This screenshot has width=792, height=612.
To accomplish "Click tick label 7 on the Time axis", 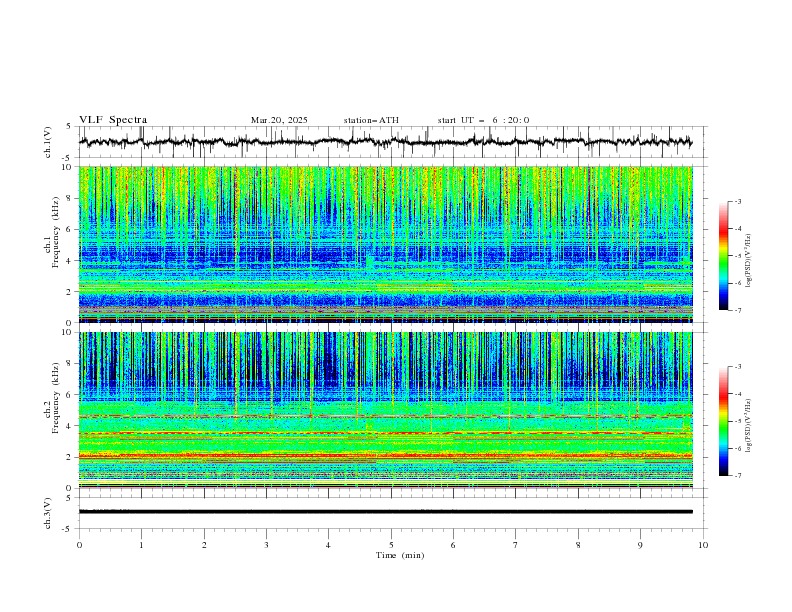I will 516,545.
